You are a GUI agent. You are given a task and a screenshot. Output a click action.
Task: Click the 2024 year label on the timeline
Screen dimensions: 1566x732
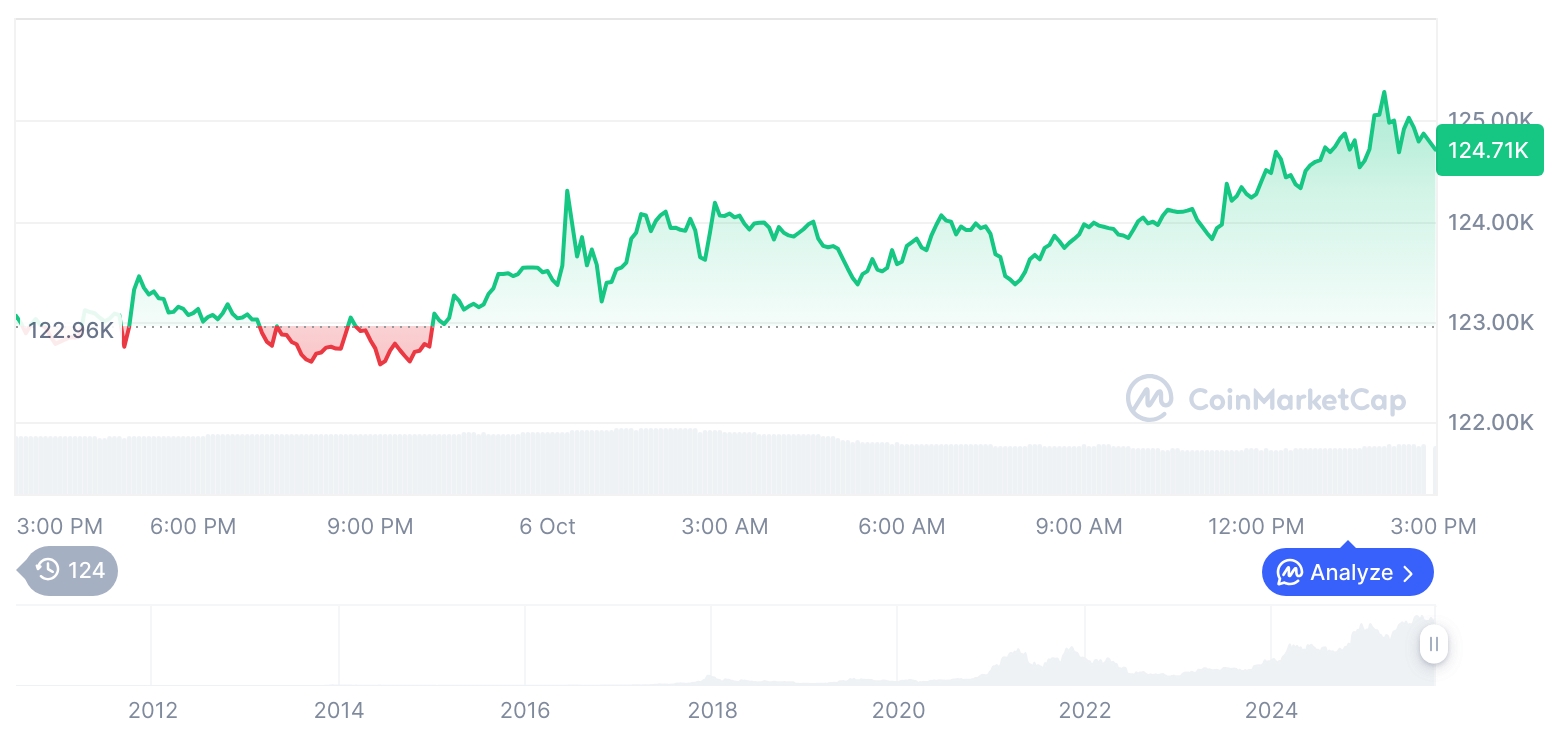[x=1271, y=711]
